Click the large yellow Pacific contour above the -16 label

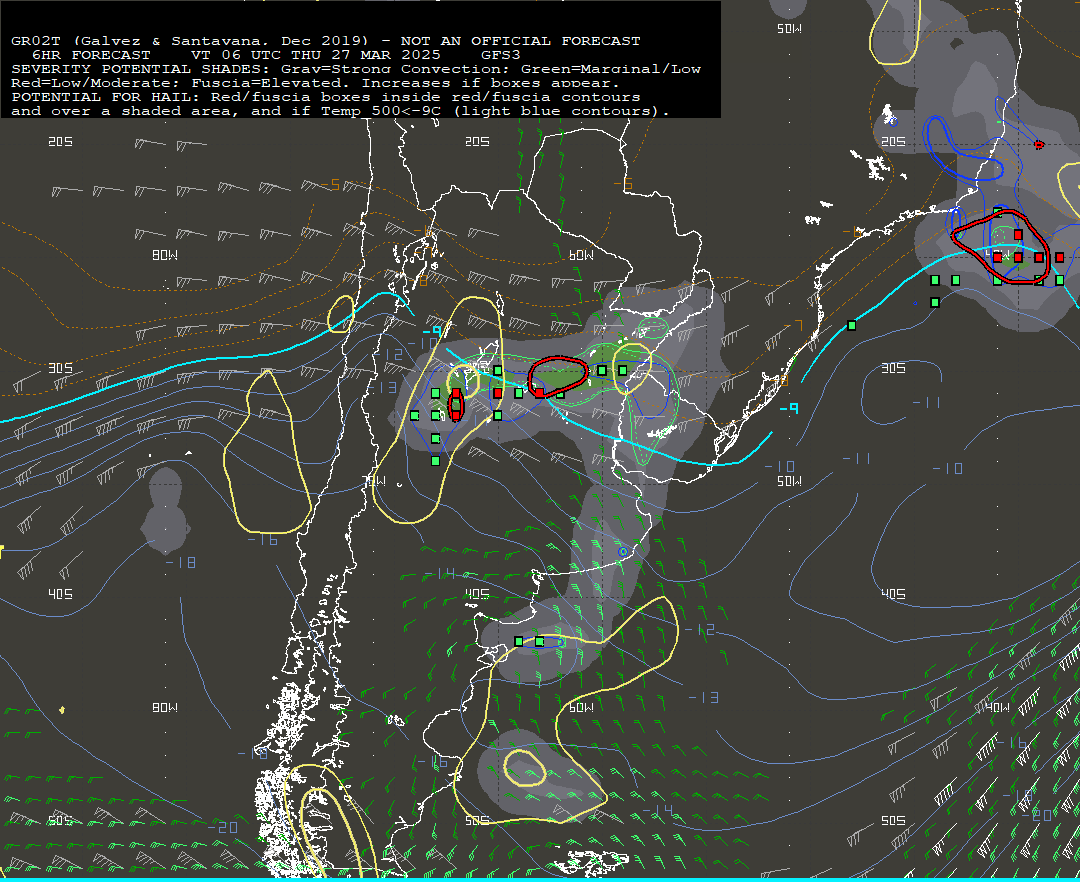point(267,451)
